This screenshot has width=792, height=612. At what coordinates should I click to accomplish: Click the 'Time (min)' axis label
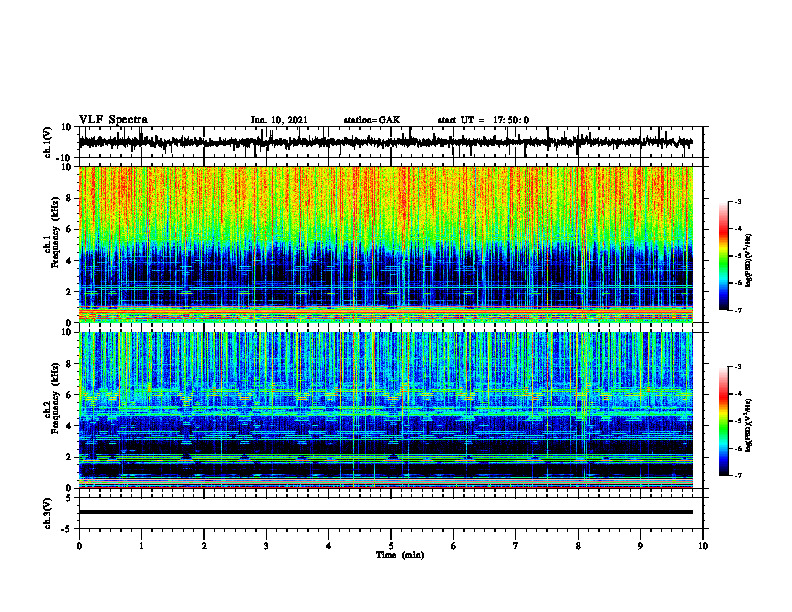[x=400, y=555]
